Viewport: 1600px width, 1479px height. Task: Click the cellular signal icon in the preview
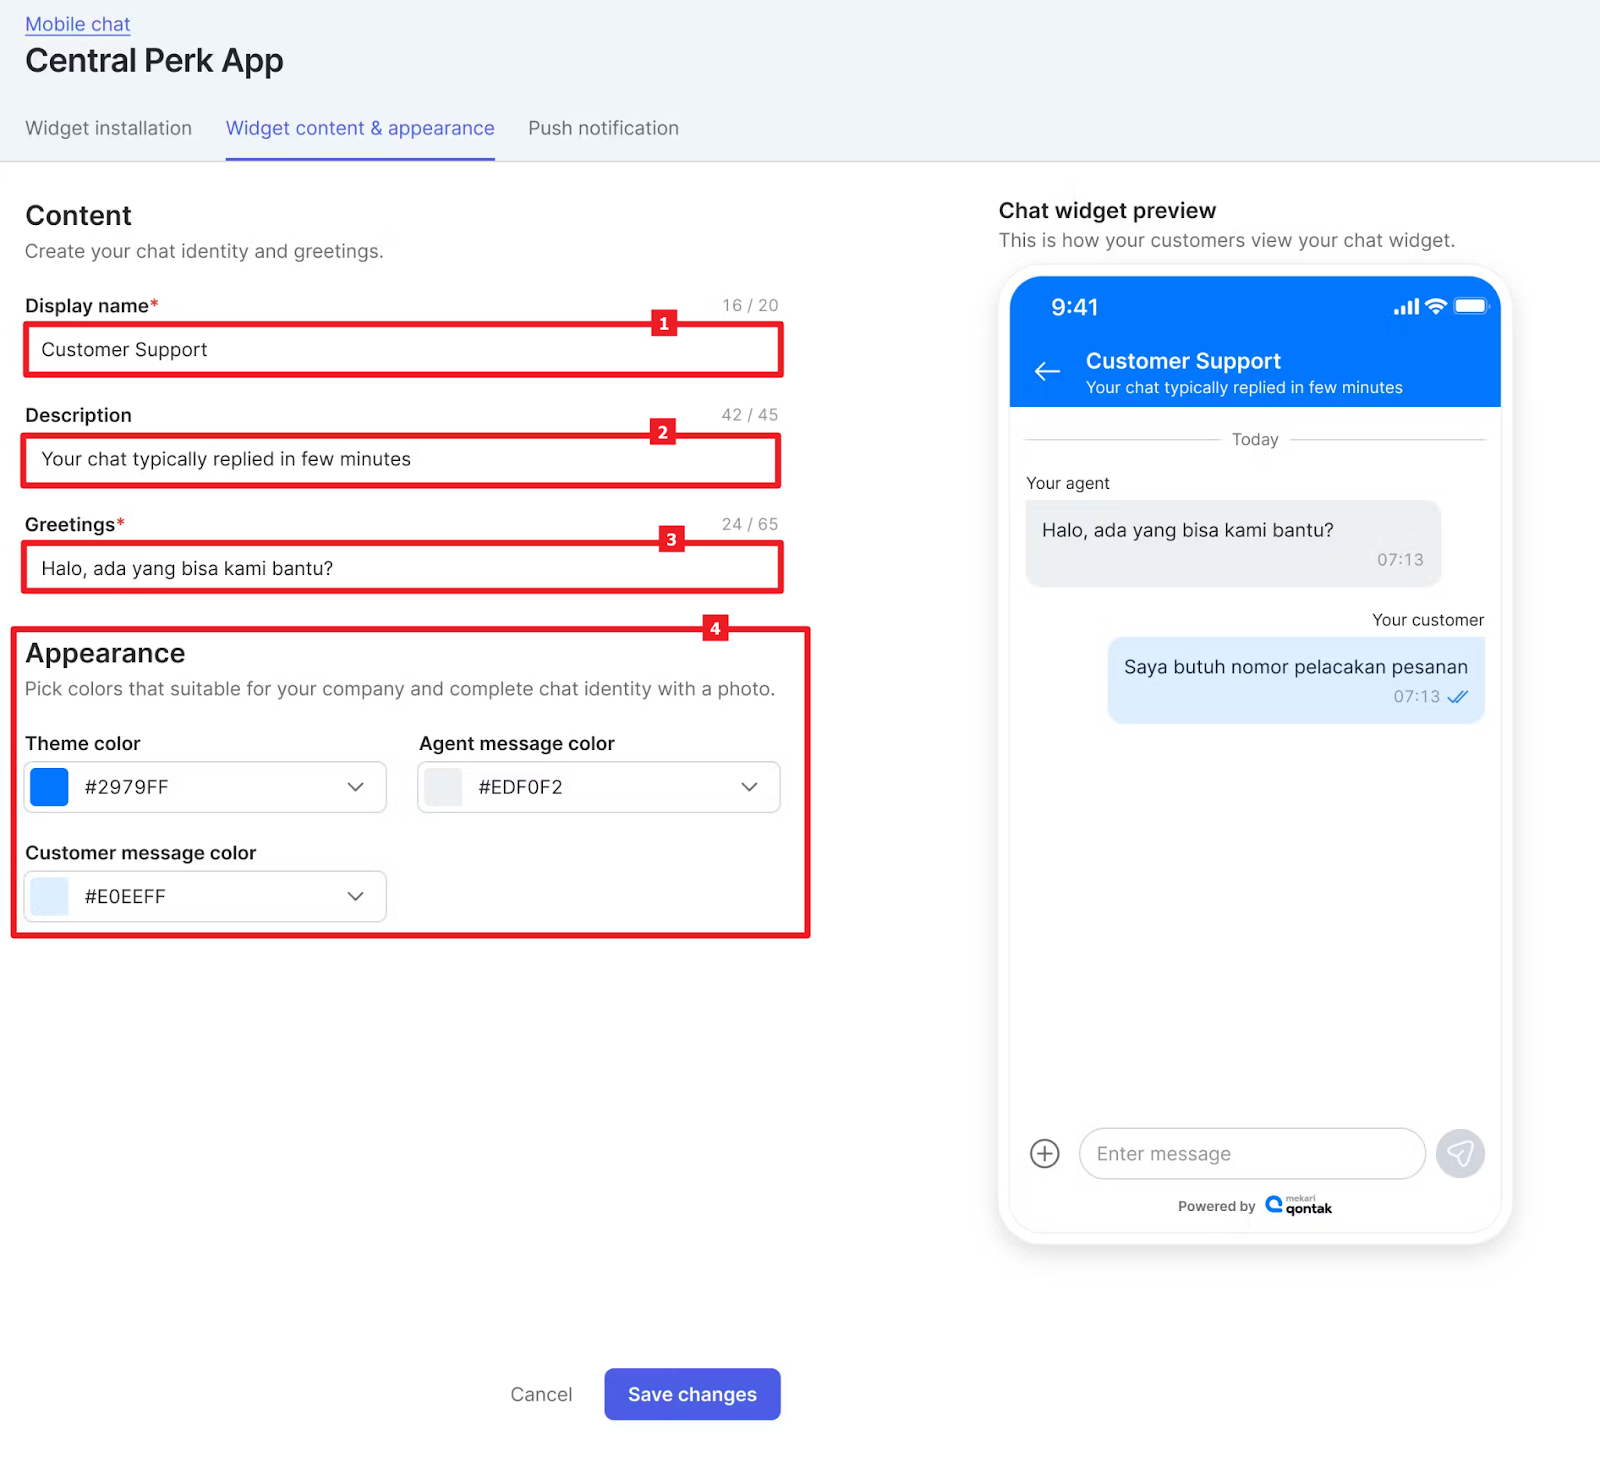coord(1406,307)
